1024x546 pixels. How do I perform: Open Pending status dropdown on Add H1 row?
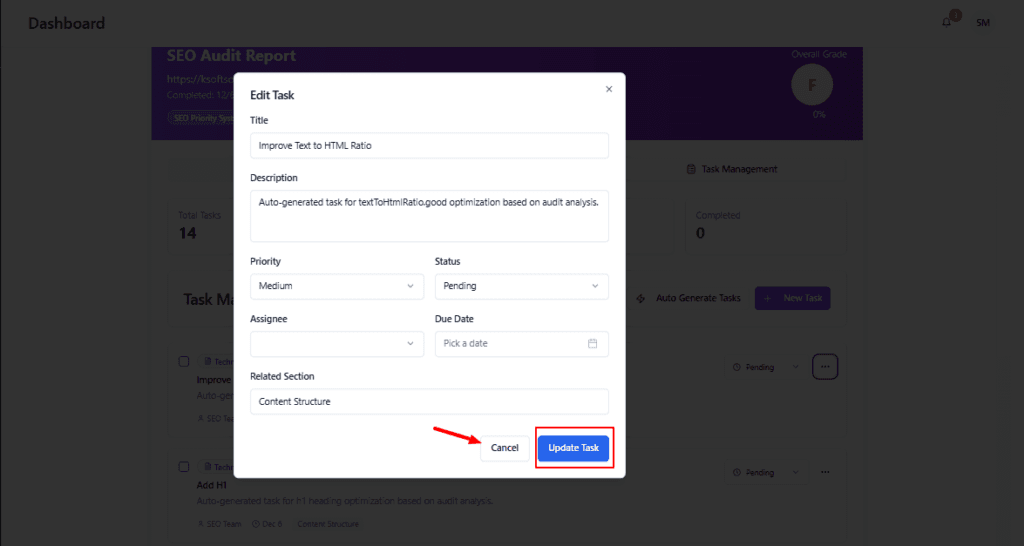(x=765, y=472)
